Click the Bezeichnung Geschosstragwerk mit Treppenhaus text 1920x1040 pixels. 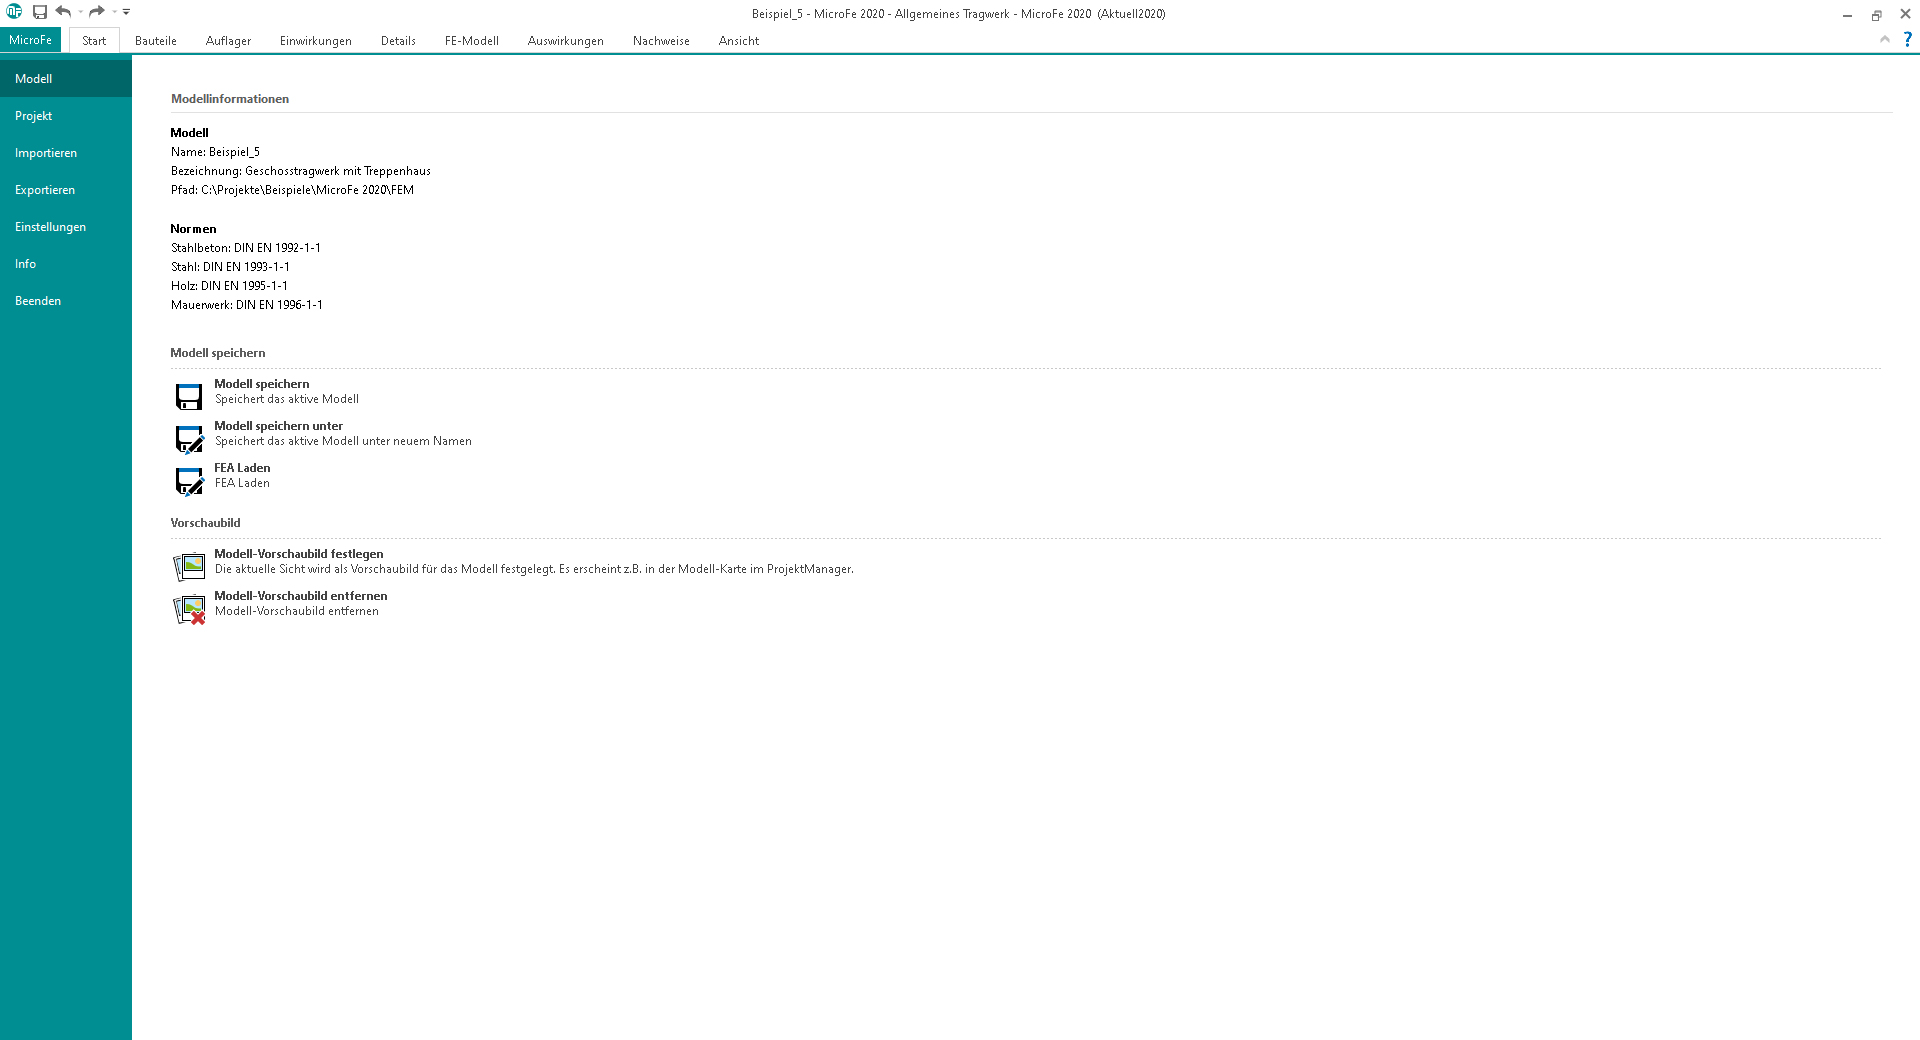[x=301, y=171]
